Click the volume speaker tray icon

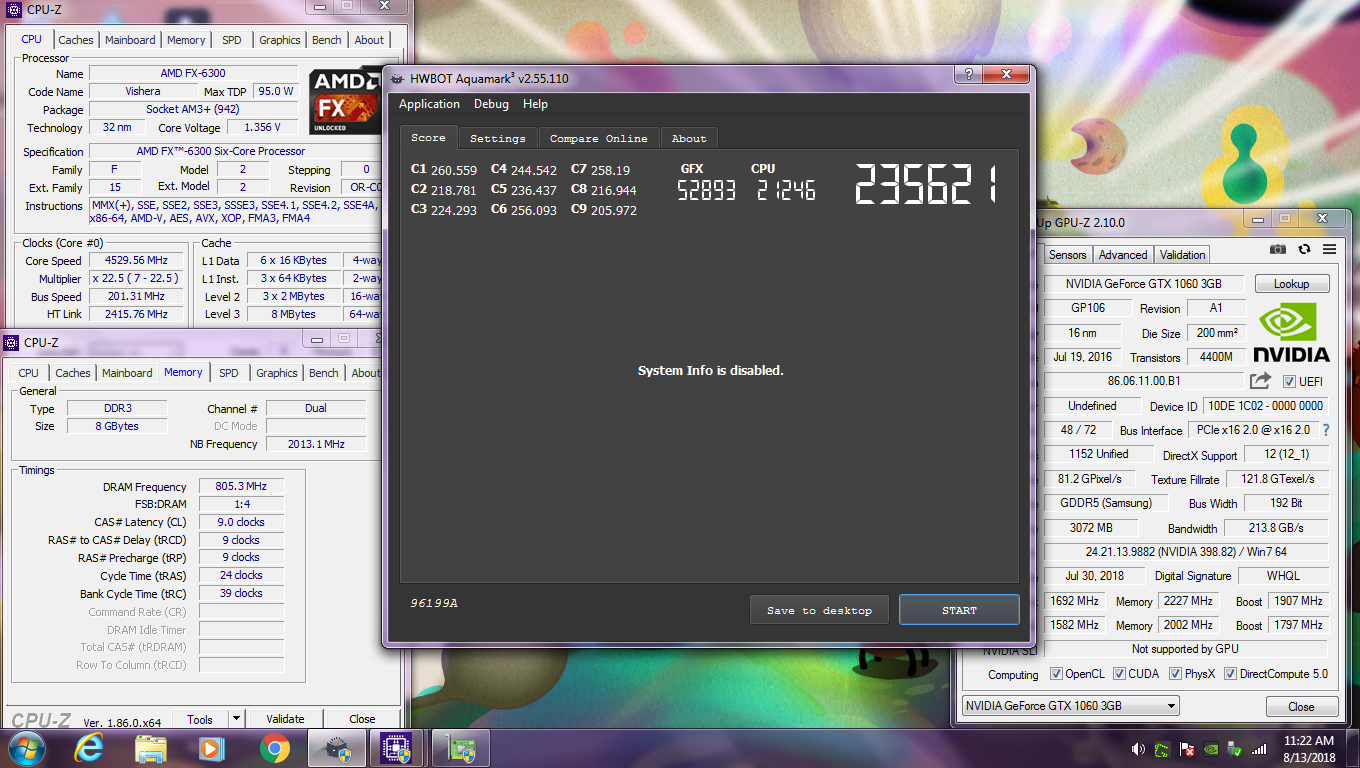1138,748
